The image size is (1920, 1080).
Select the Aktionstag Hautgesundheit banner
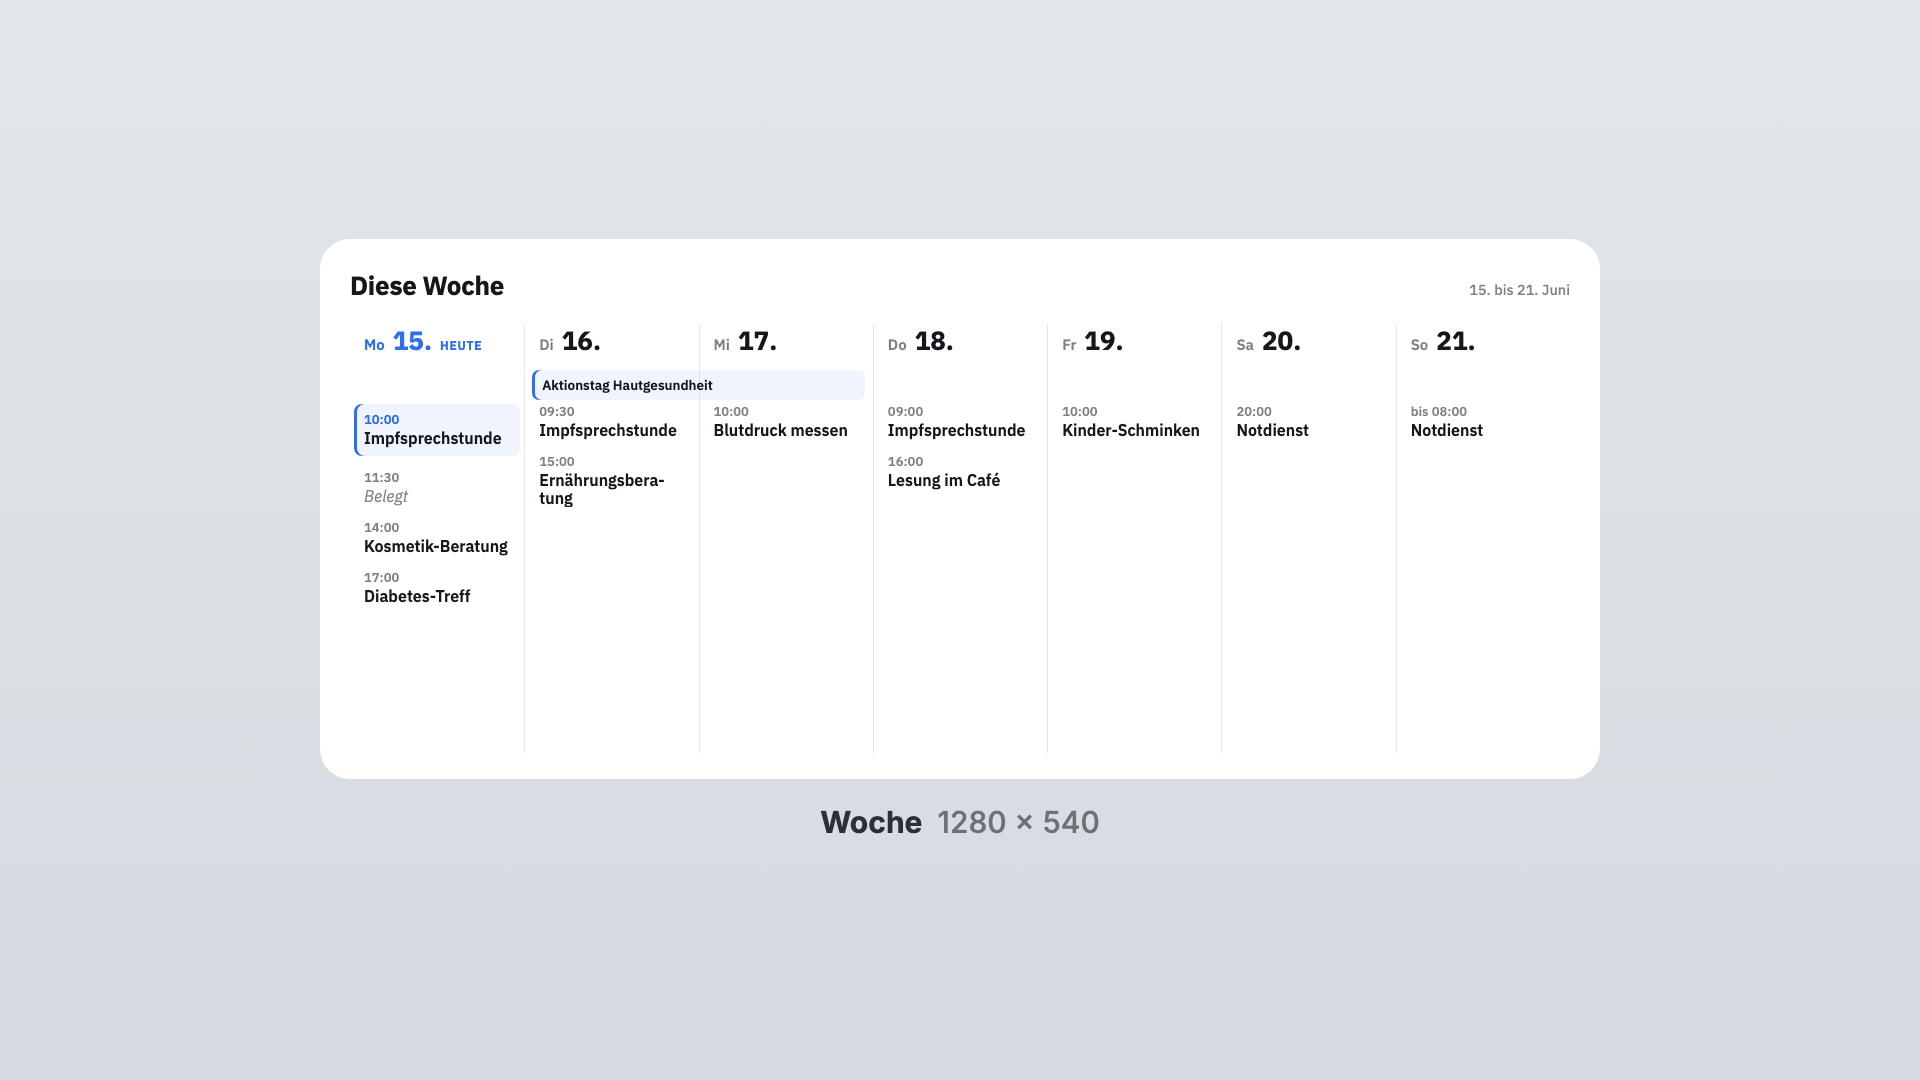tap(698, 385)
